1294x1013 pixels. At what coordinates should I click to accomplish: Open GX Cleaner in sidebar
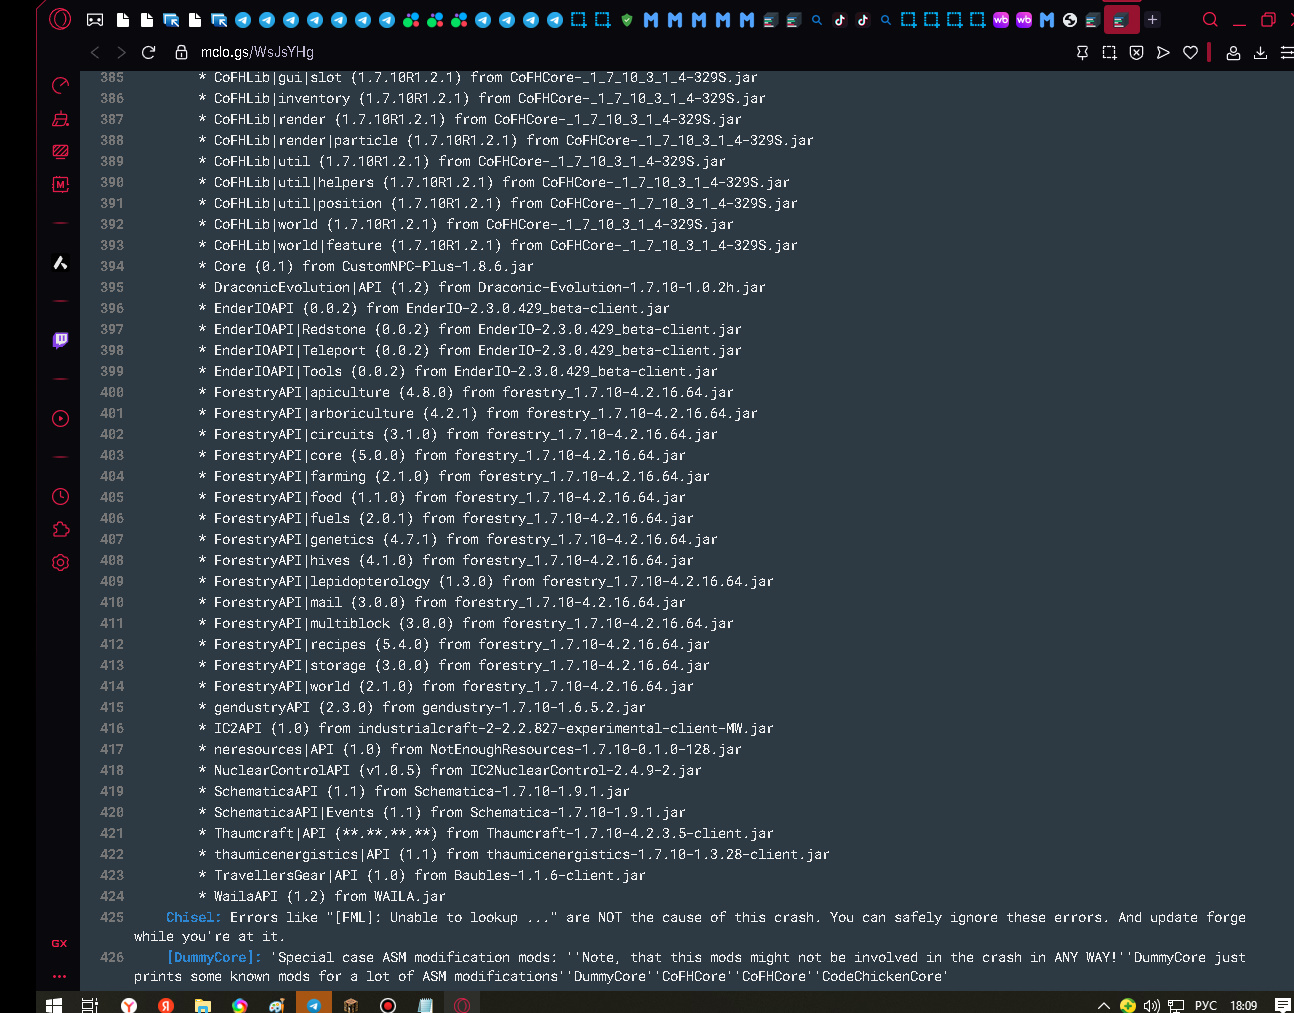[x=60, y=119]
